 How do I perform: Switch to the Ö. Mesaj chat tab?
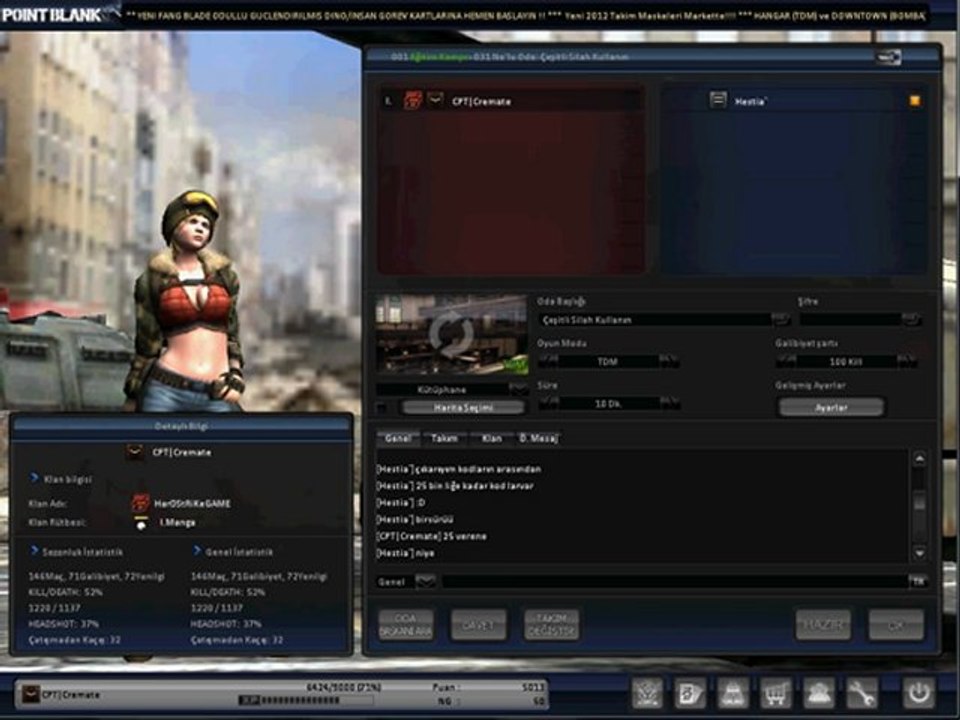[539, 438]
